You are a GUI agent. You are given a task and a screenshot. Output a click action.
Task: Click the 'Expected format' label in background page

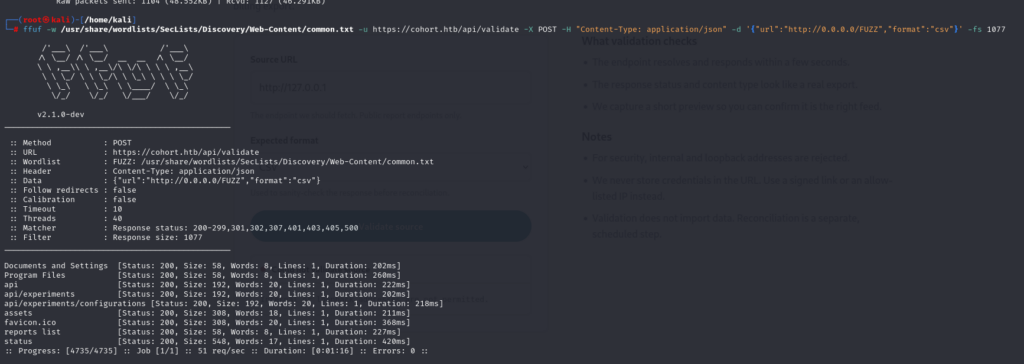tap(285, 141)
